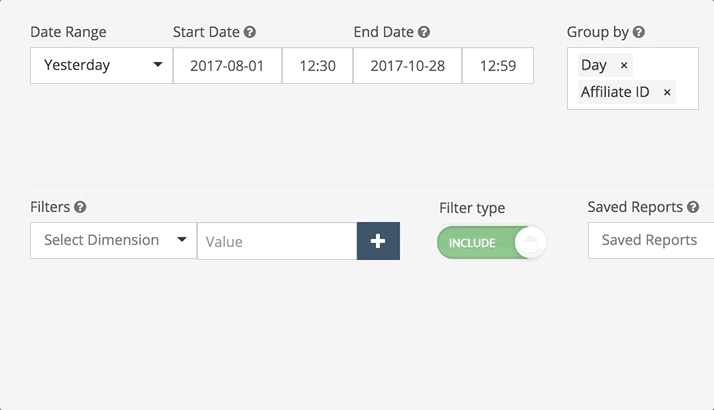
Task: Toggle the INCLUDE filter type switch
Action: coord(491,242)
